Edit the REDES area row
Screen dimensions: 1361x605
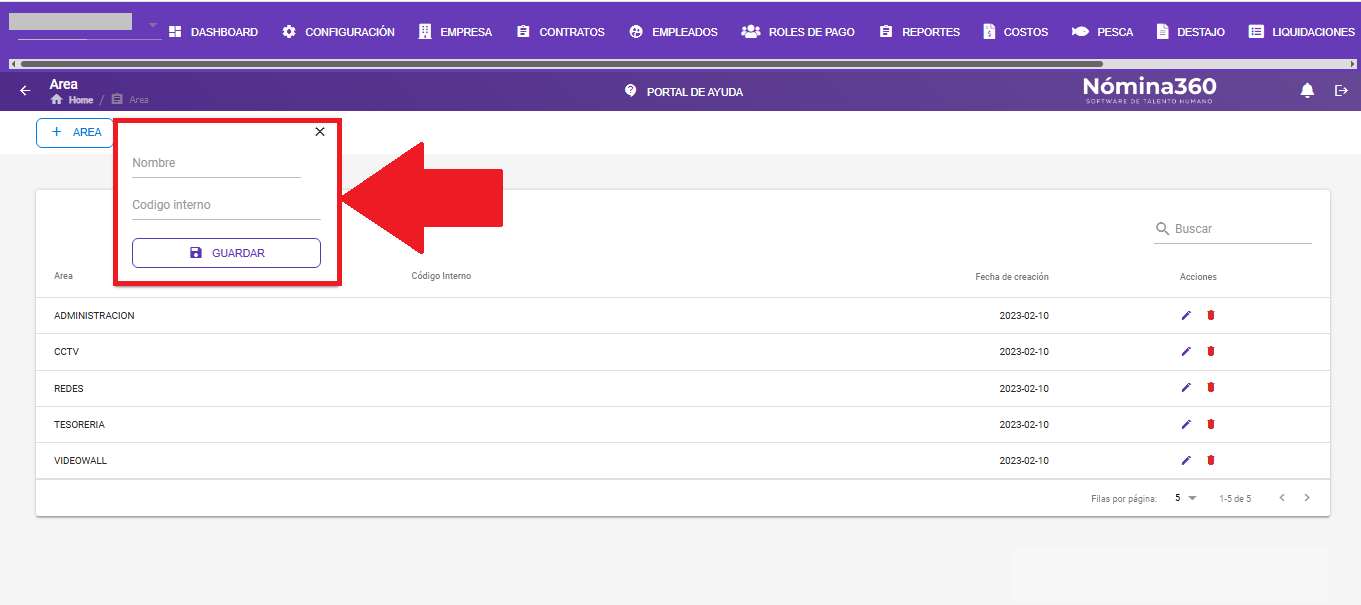click(x=1186, y=387)
